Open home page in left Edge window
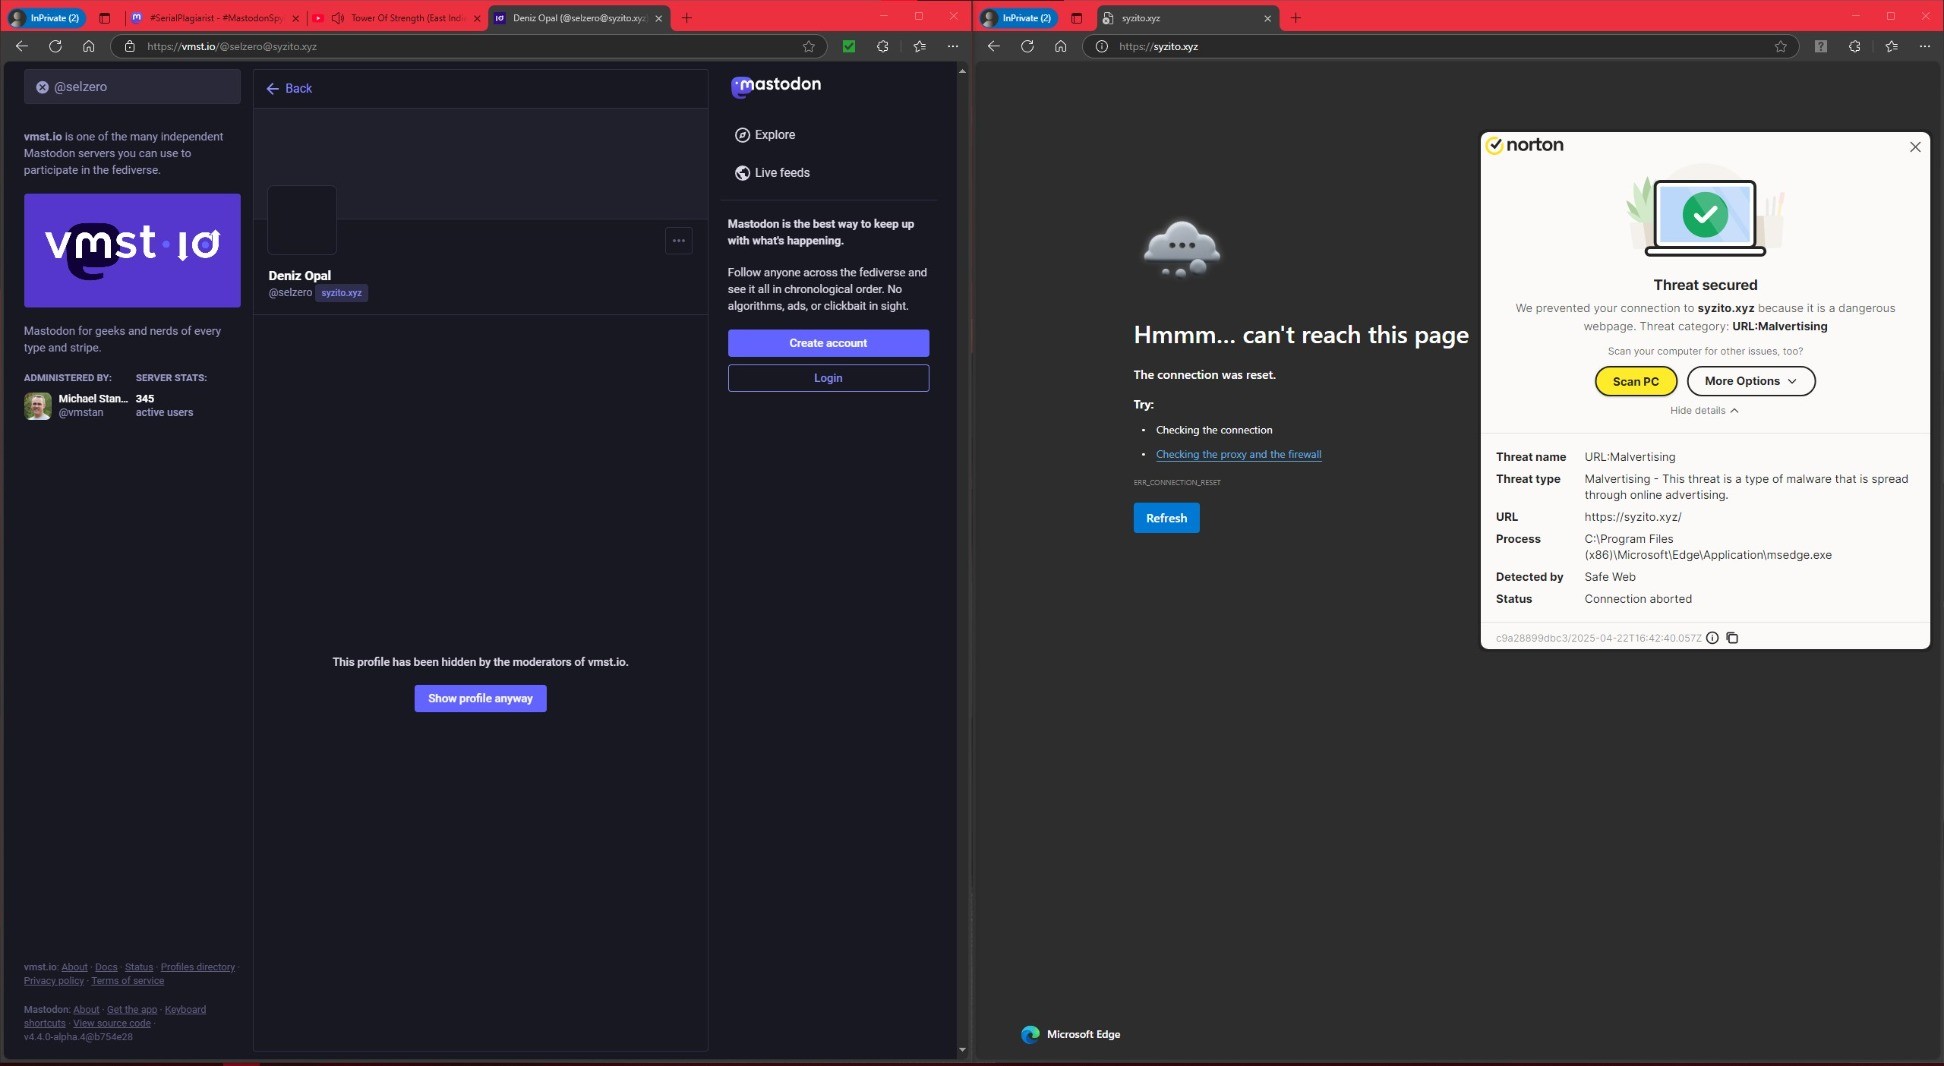The image size is (1944, 1066). point(89,46)
